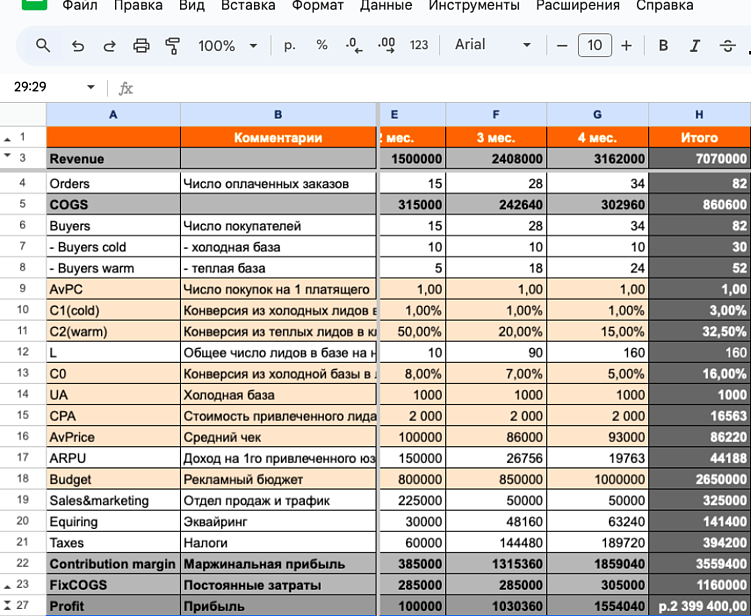Print the spreadsheet
The height and width of the screenshot is (616, 751).
pyautogui.click(x=141, y=46)
